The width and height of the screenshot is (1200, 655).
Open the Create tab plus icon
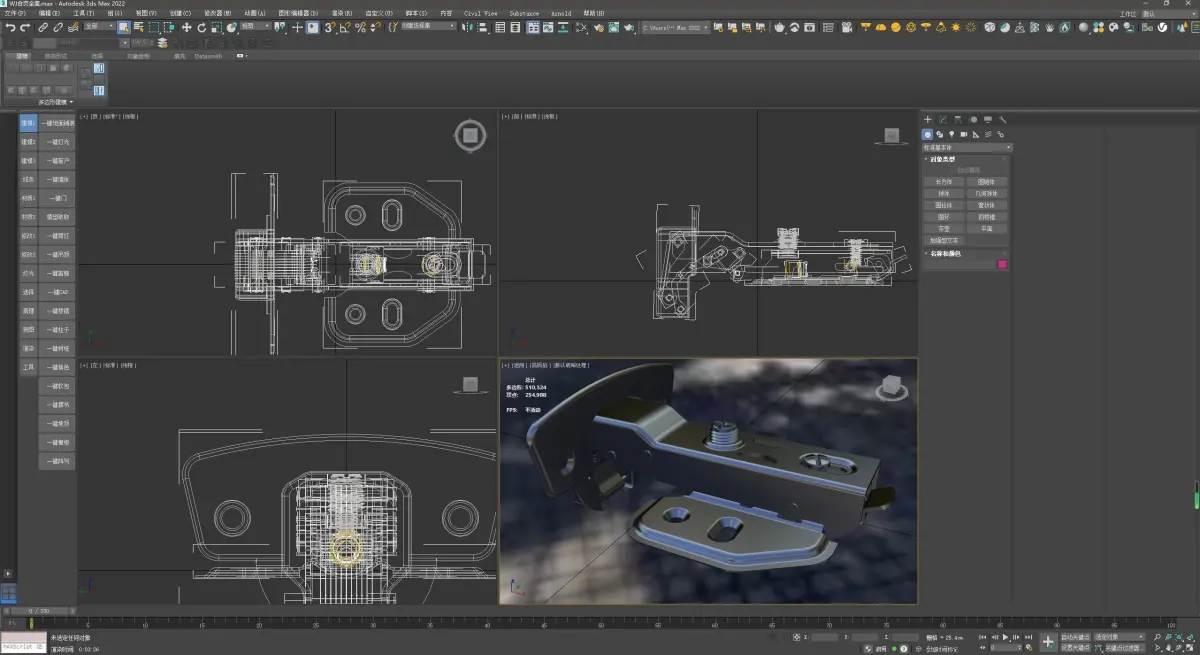[x=928, y=120]
